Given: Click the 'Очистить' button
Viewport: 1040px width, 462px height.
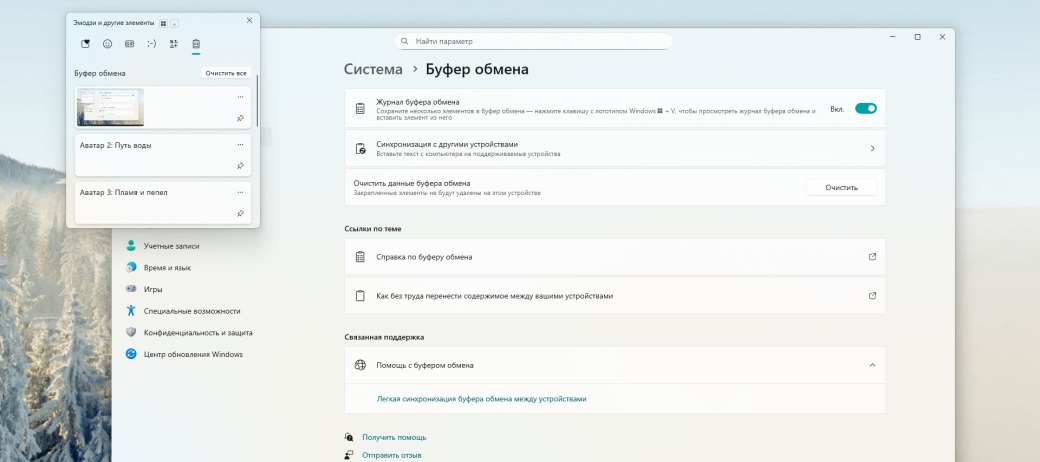Looking at the screenshot, I should coord(840,188).
